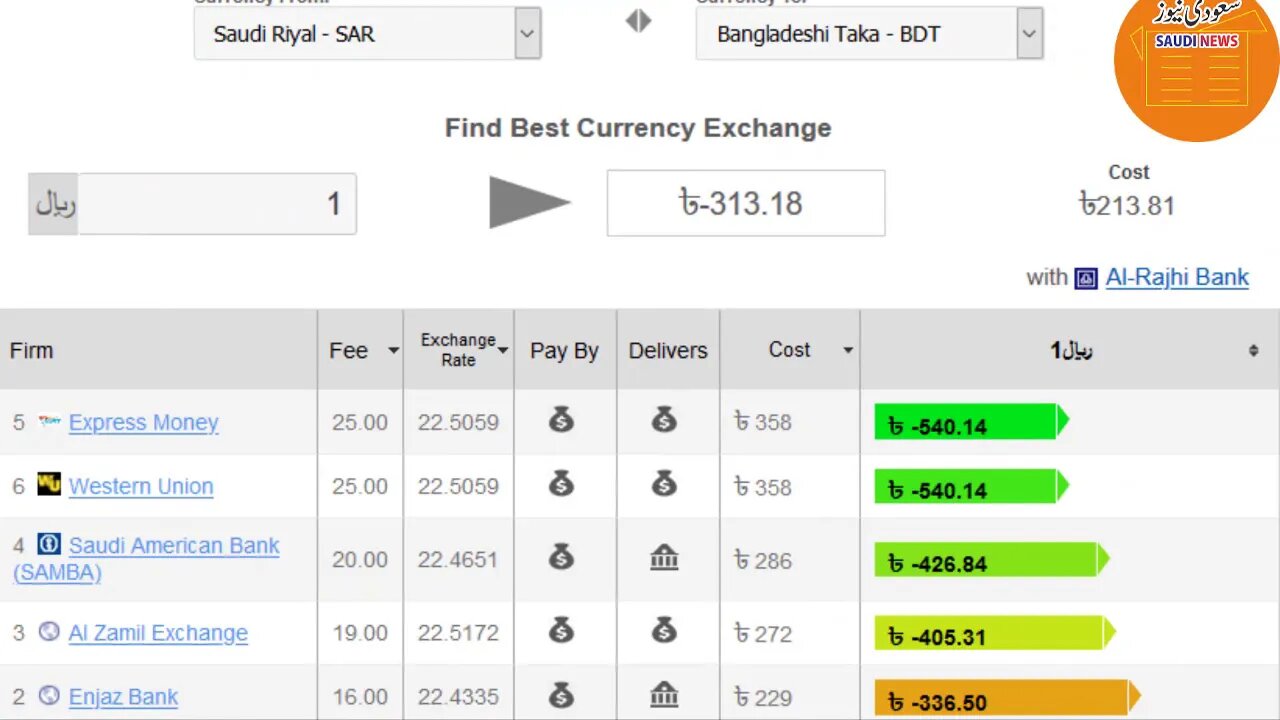Image resolution: width=1280 pixels, height=720 pixels.
Task: Click Western Union's Delivers money bag icon
Action: [x=664, y=484]
